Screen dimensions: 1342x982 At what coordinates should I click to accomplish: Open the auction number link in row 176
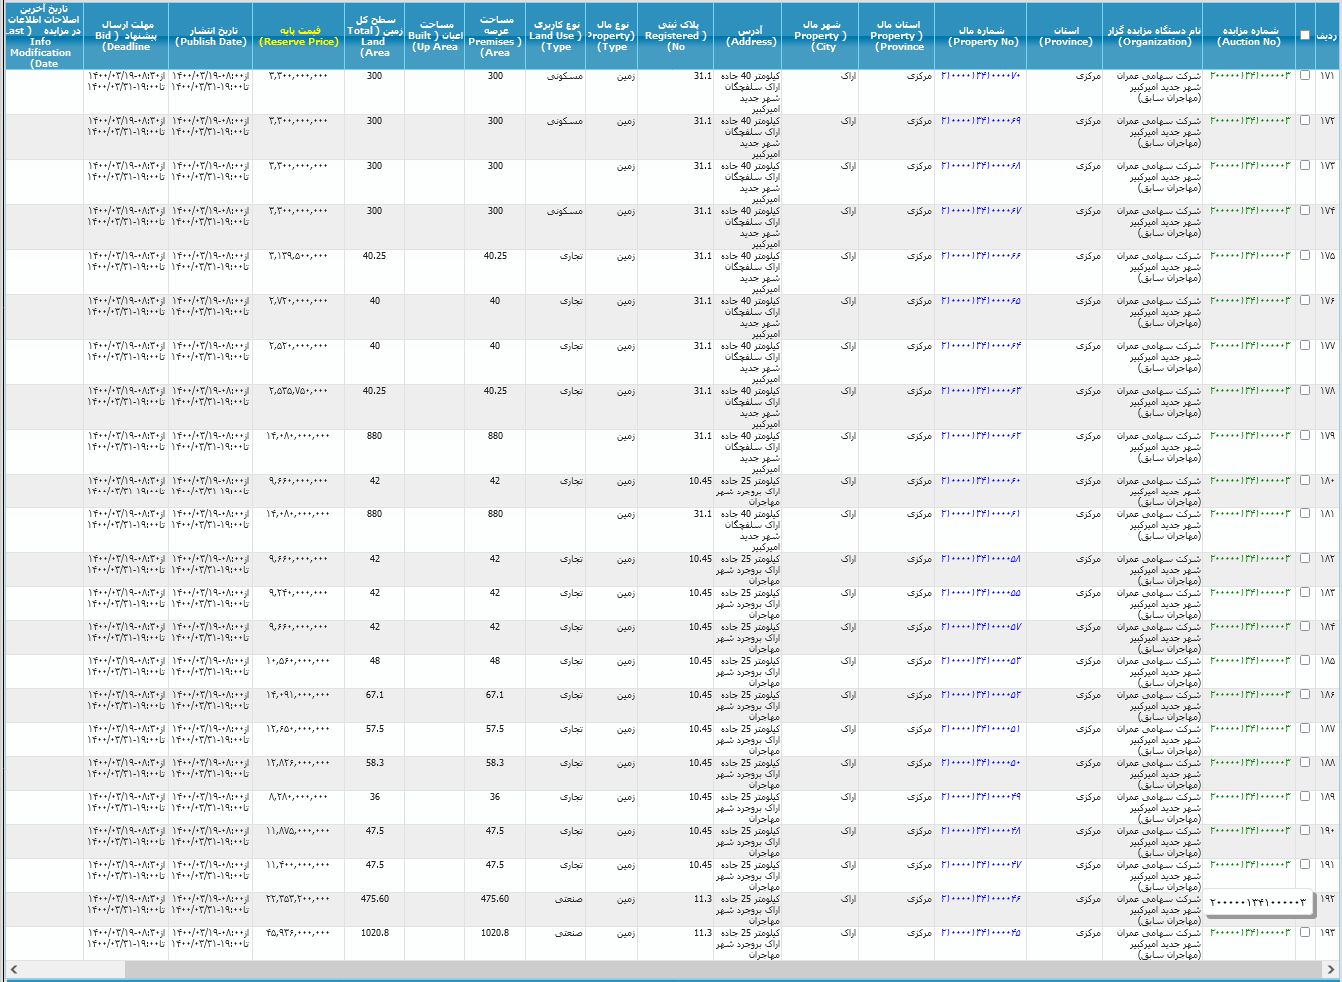[x=1250, y=301]
